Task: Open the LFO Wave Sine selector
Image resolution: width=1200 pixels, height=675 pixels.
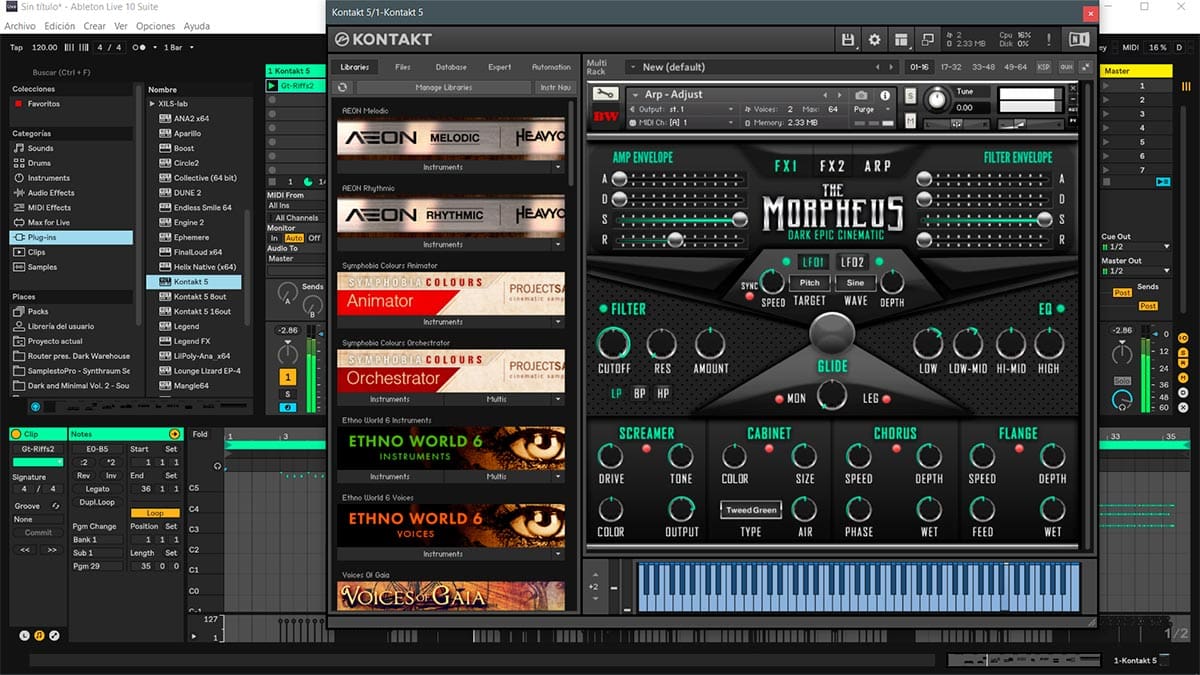Action: (856, 283)
